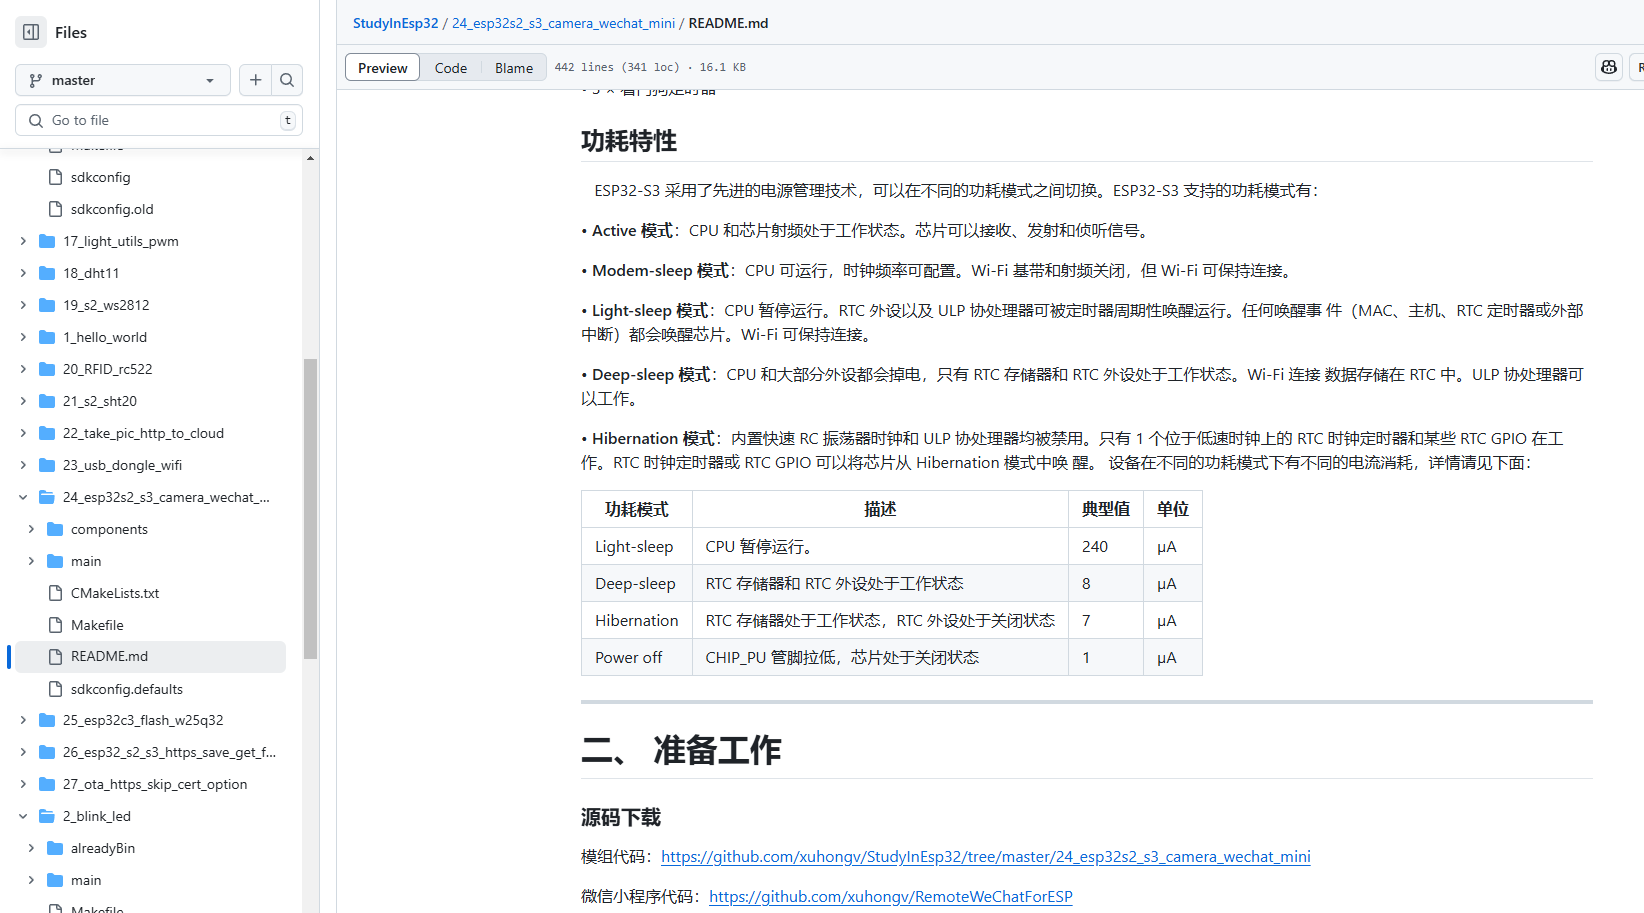Select the 27_ota_https_skip_cert_option folder icon
This screenshot has height=913, width=1644.
click(47, 784)
